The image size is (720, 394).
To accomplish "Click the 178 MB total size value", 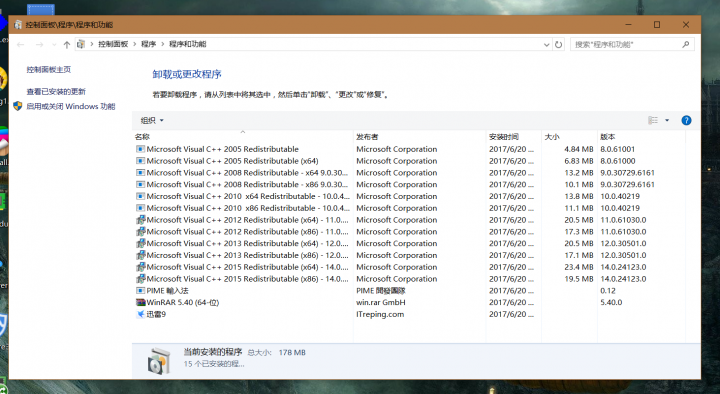I will click(x=292, y=353).
